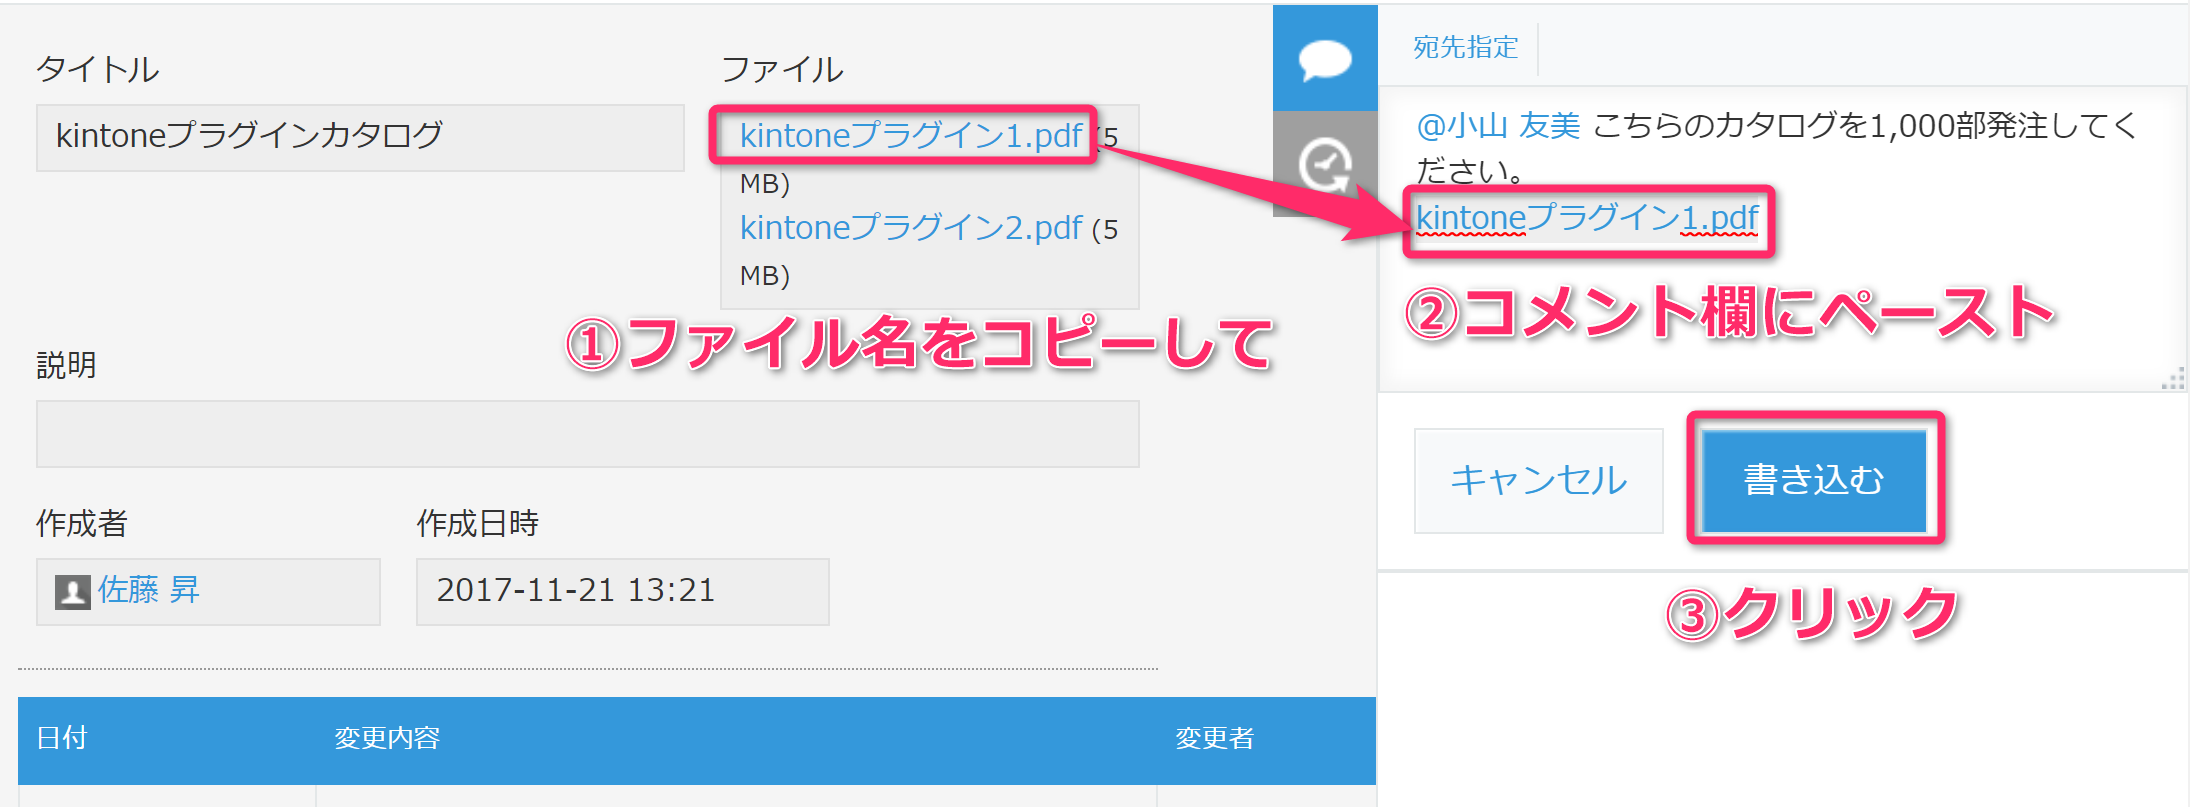Click the 作成日時 value 2017-11-21 13:21
This screenshot has width=2190, height=807.
pos(622,591)
